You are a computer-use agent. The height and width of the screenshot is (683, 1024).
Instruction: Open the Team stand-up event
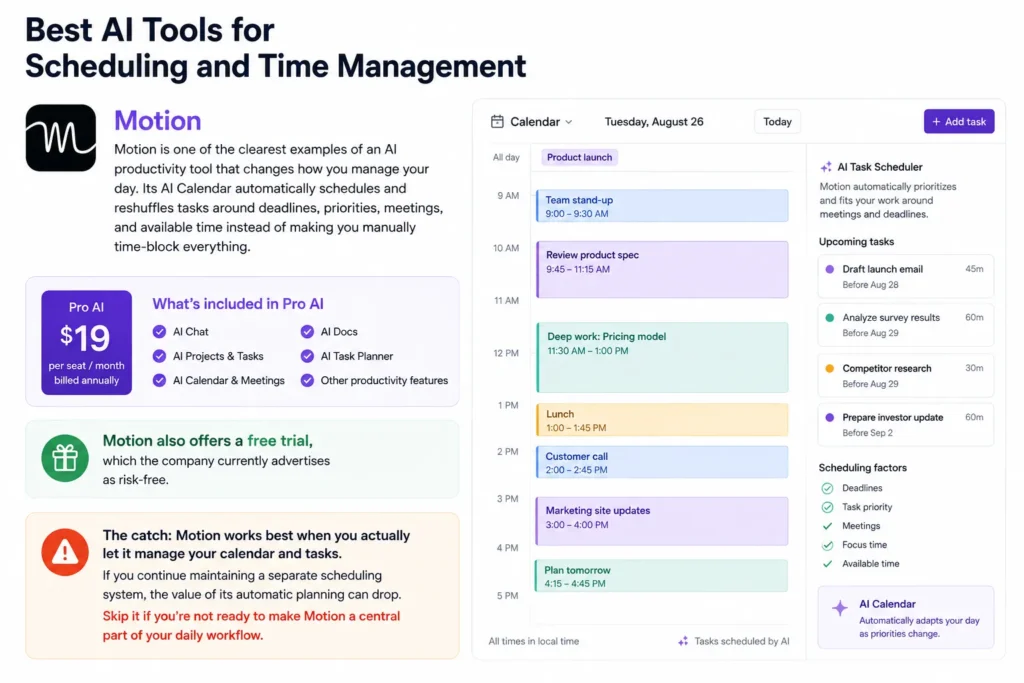pos(662,206)
